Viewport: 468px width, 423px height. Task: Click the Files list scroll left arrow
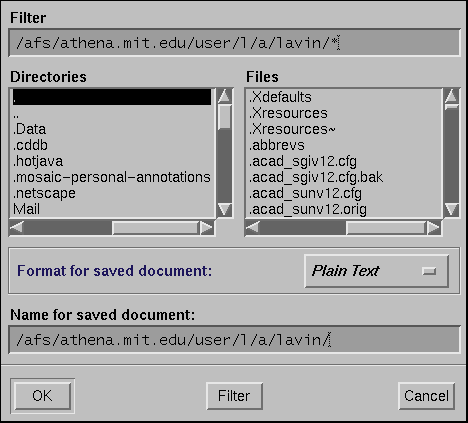253,228
